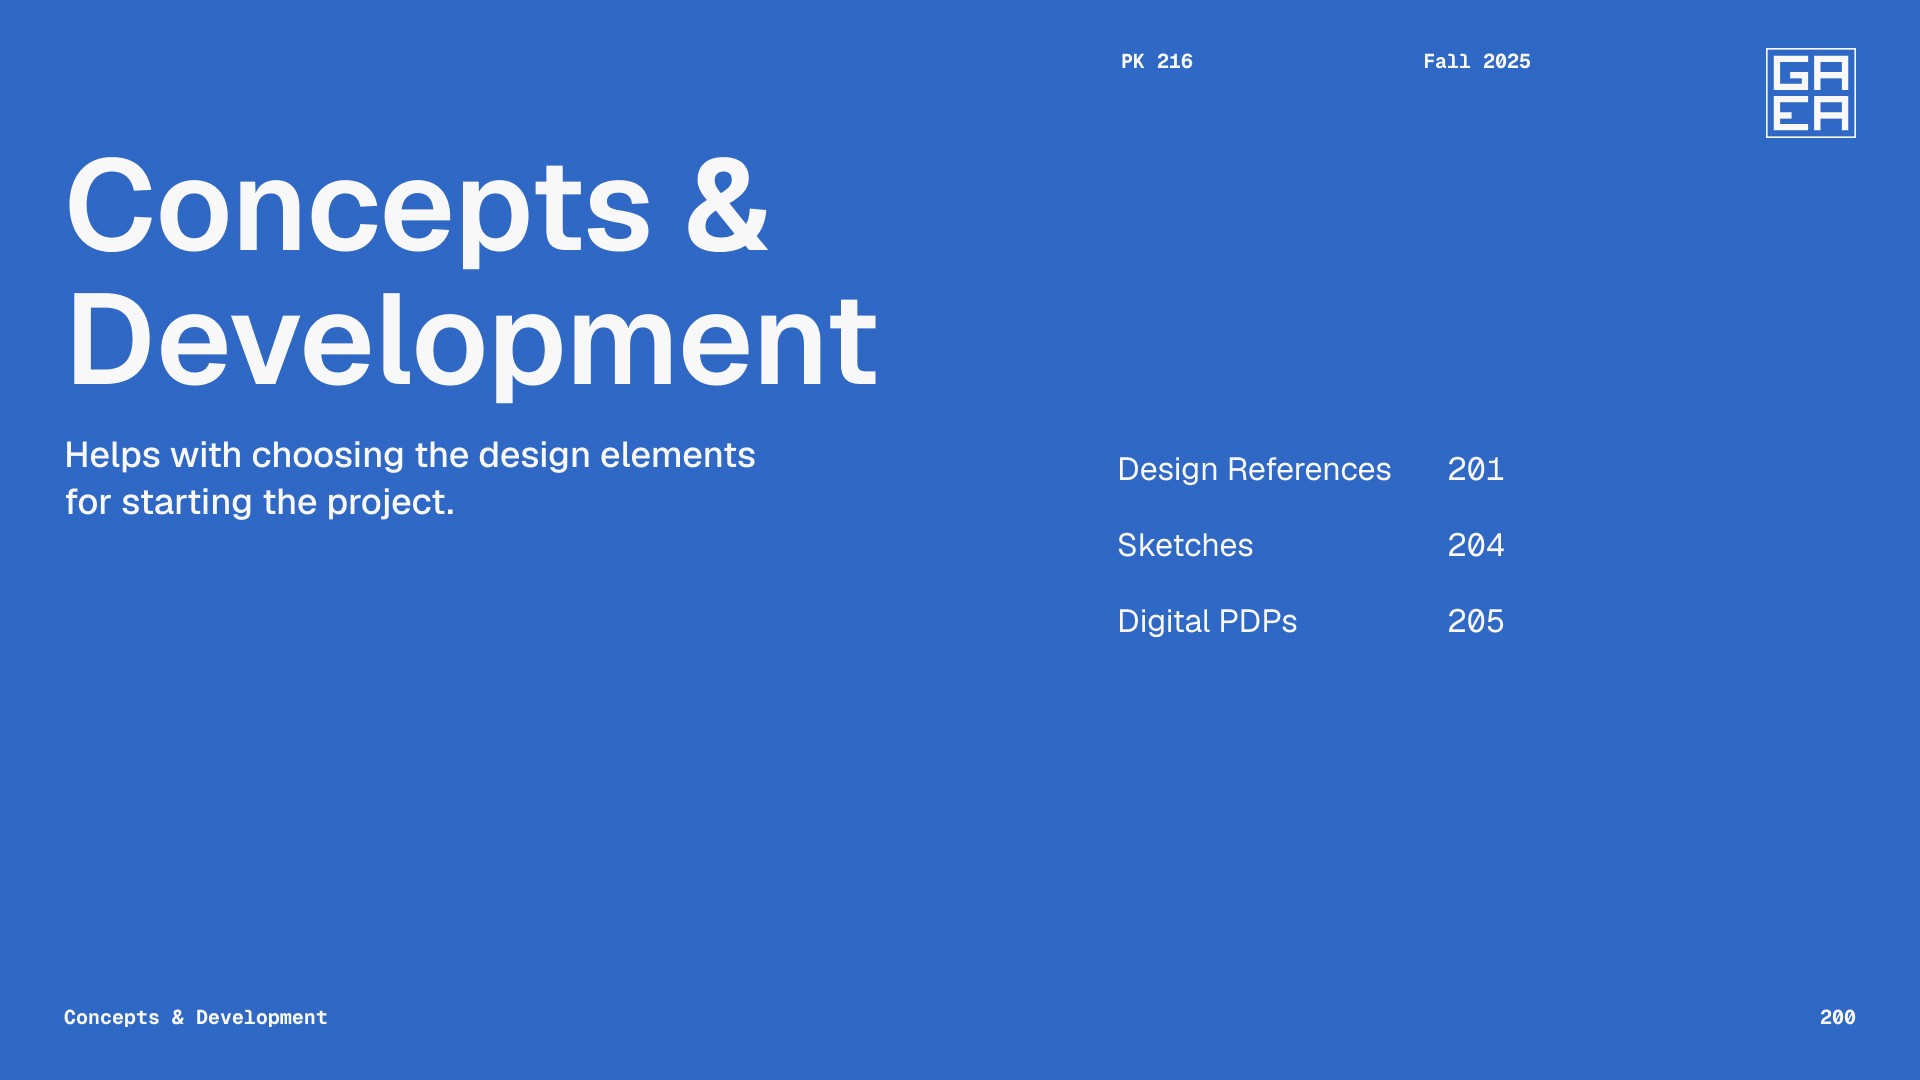This screenshot has width=1920, height=1080.
Task: Click the word 'PDPs' in contents list
Action: (1257, 621)
